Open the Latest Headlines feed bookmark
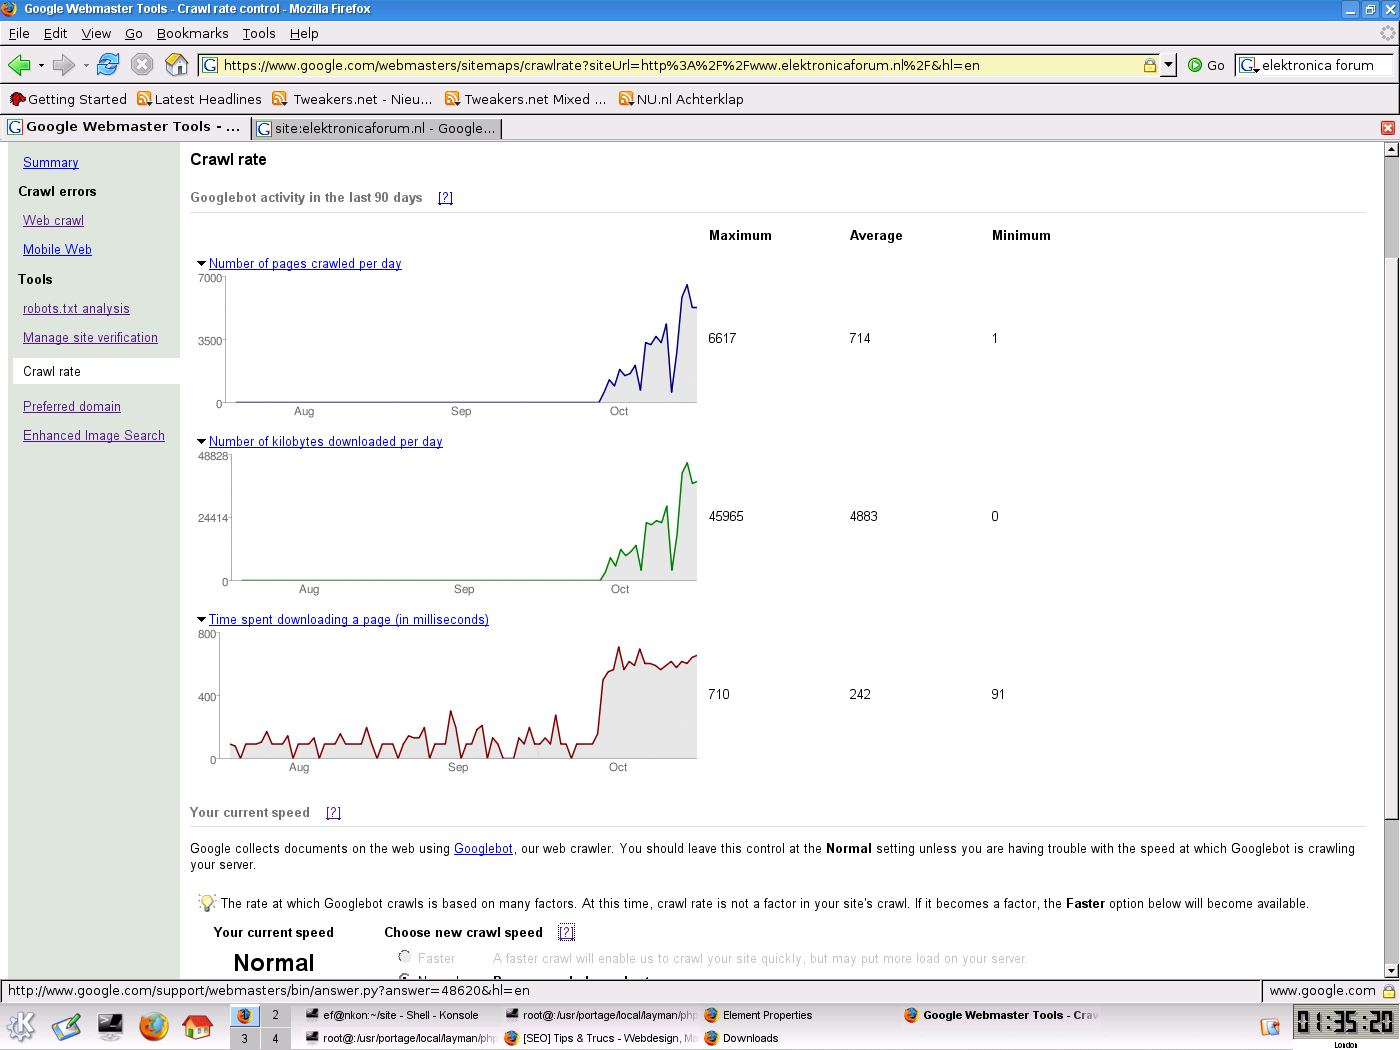This screenshot has height=1050, width=1400. pyautogui.click(x=199, y=99)
